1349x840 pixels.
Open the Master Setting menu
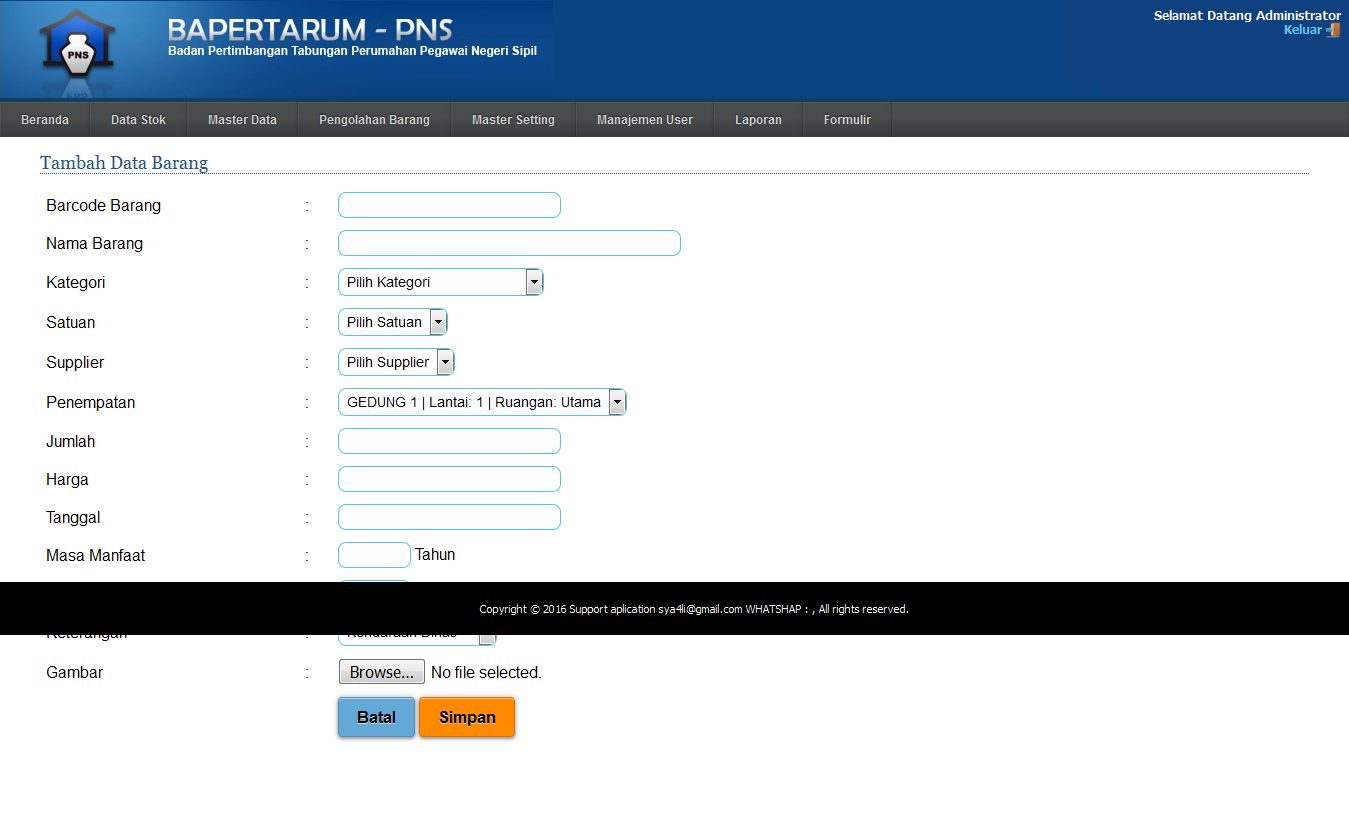(513, 120)
